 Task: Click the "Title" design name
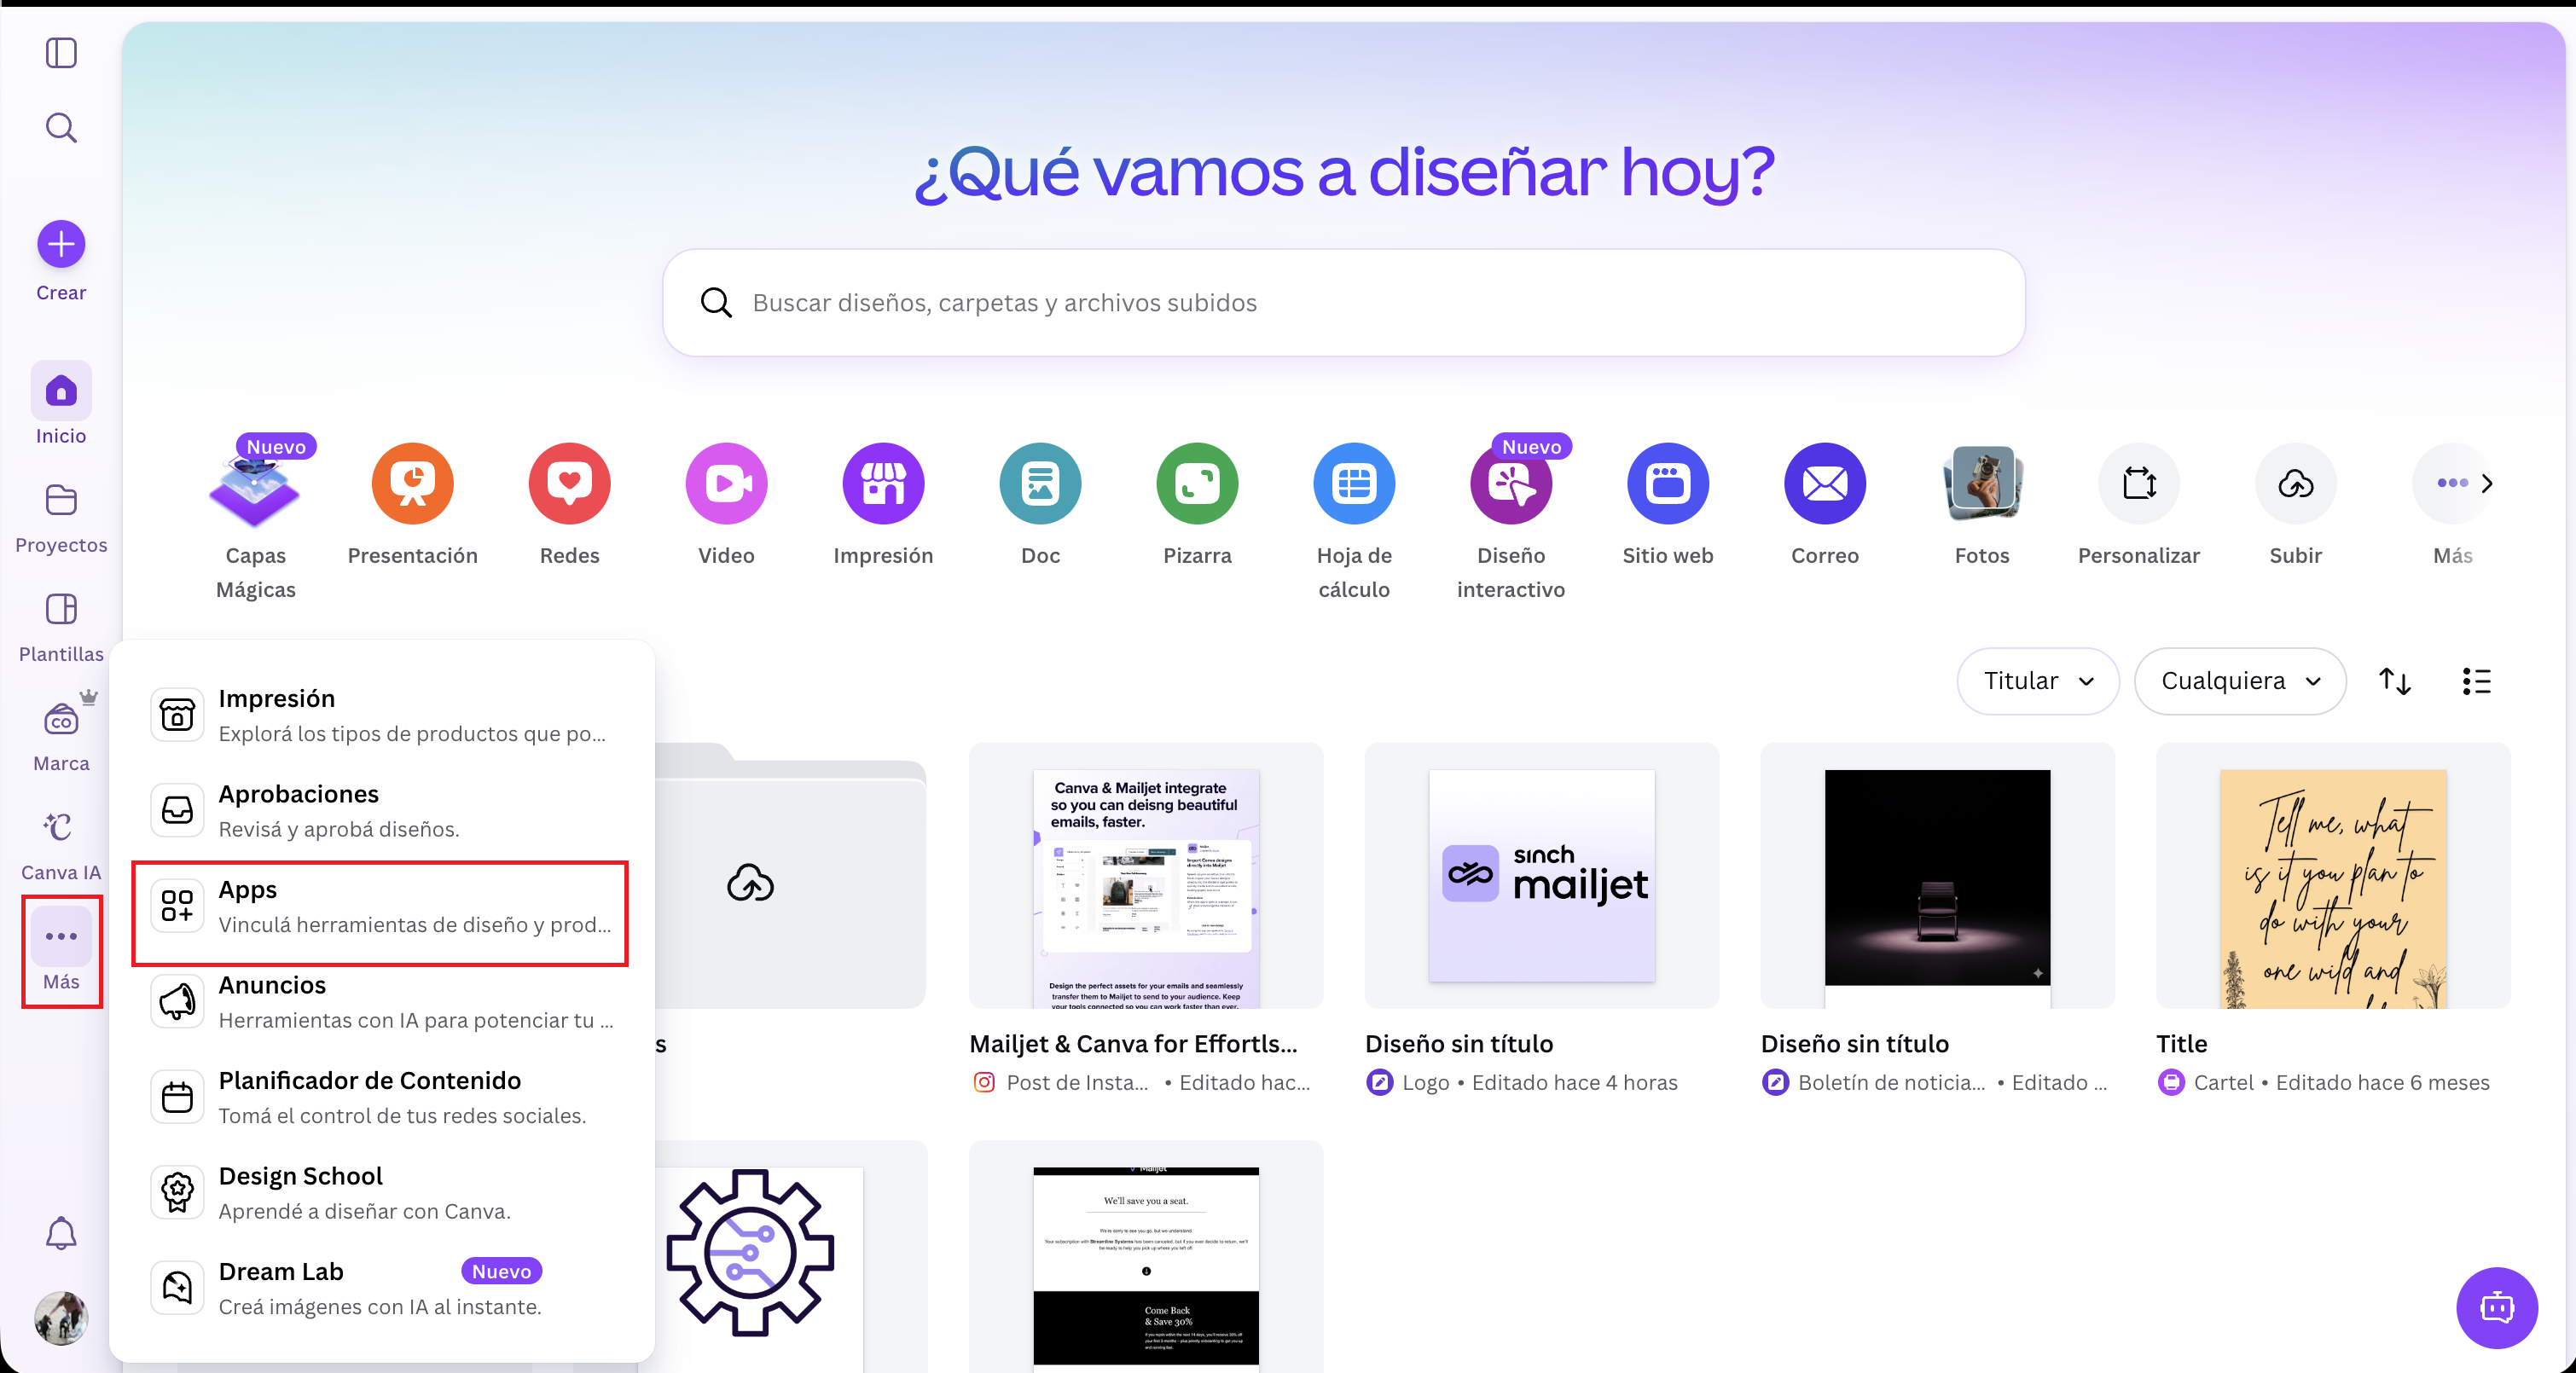(2181, 1043)
